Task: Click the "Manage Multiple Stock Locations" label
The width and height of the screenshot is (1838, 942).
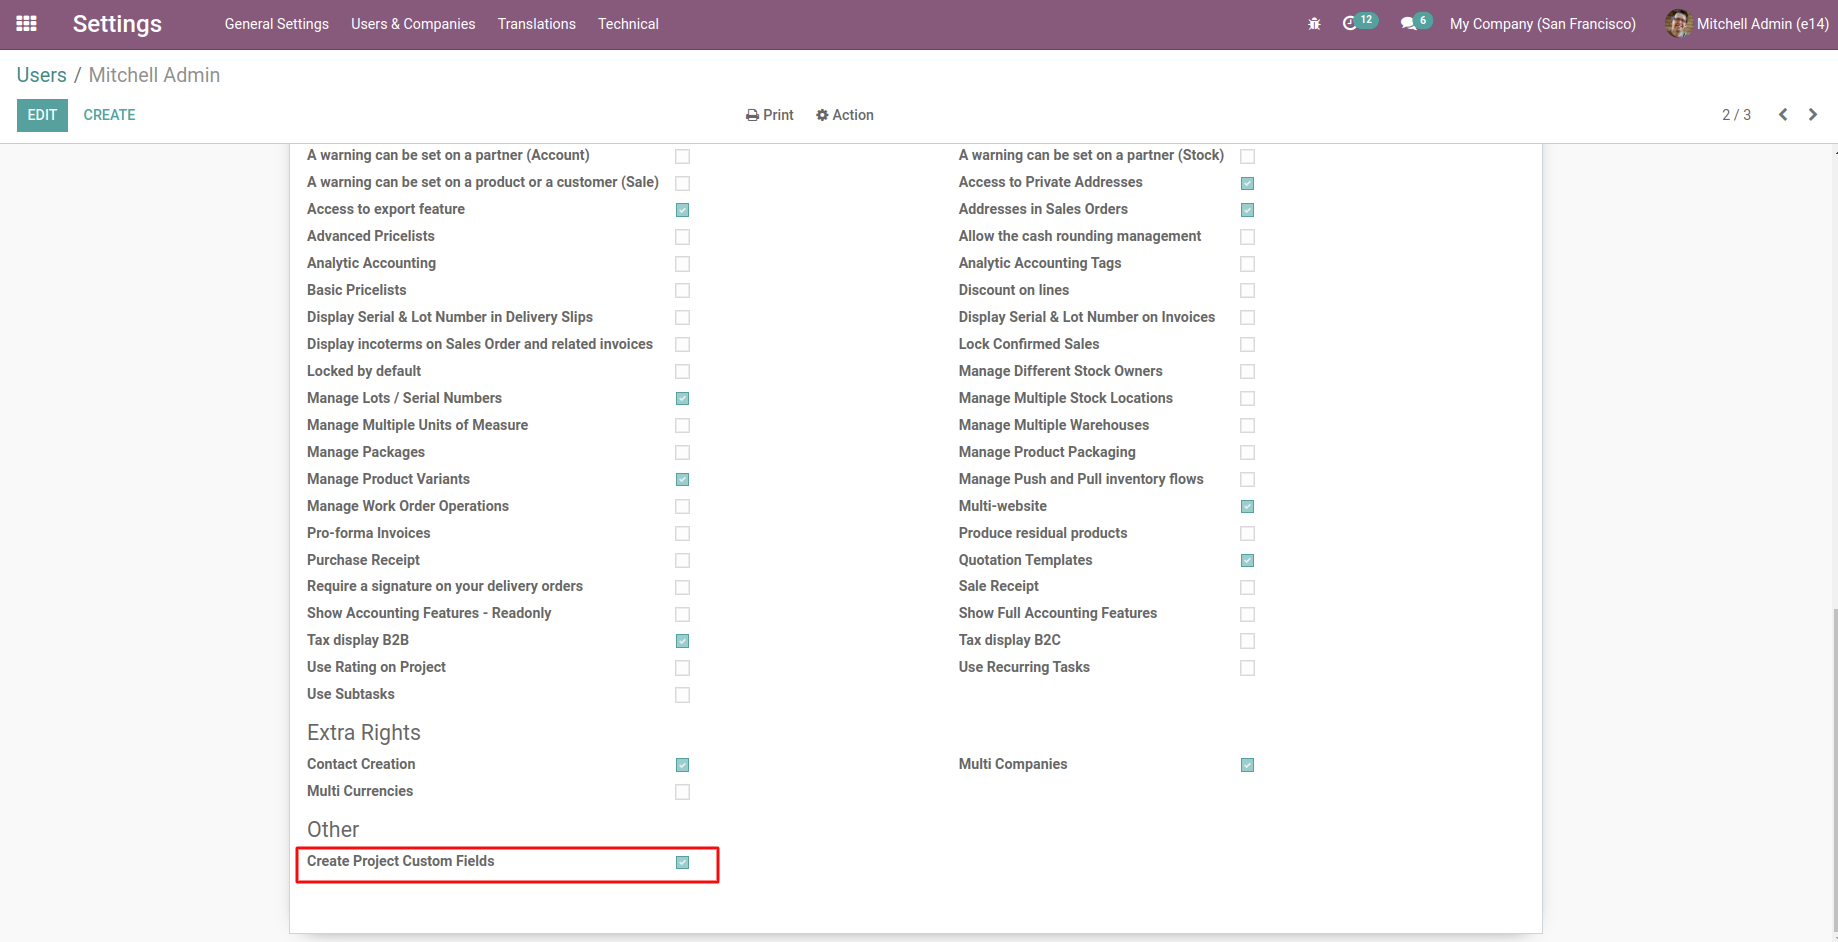Action: click(x=1066, y=398)
